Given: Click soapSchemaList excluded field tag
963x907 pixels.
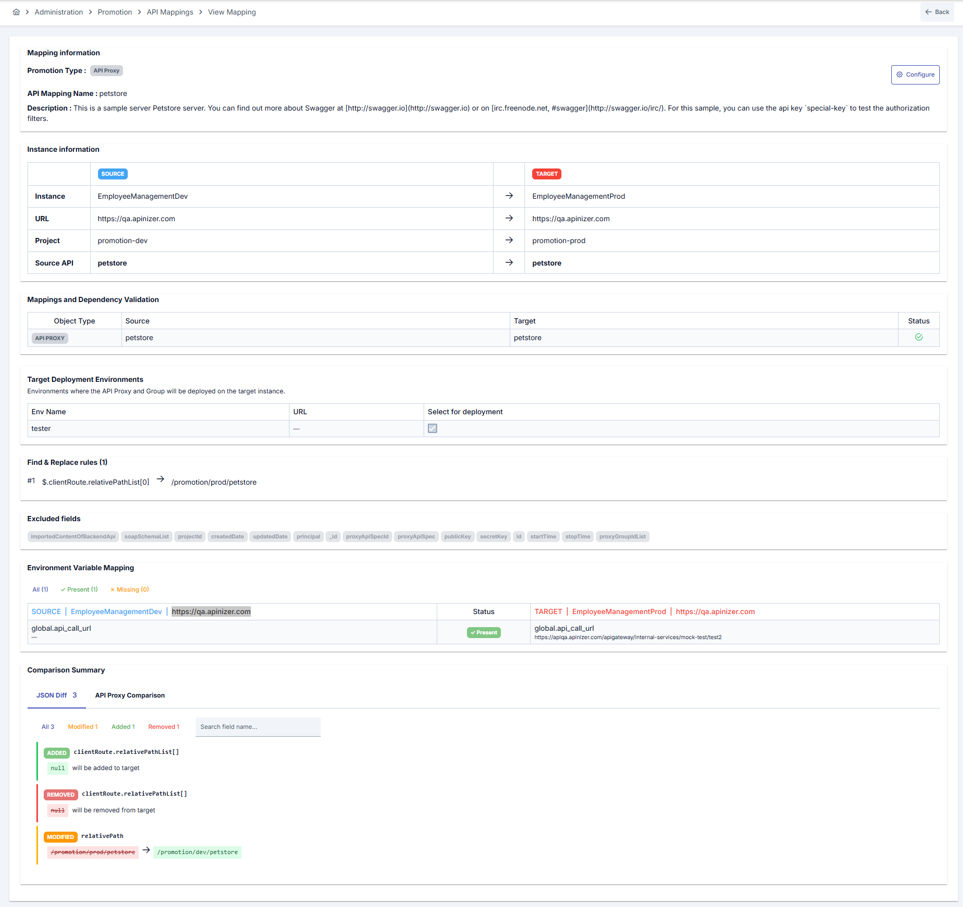Looking at the screenshot, I should point(146,537).
